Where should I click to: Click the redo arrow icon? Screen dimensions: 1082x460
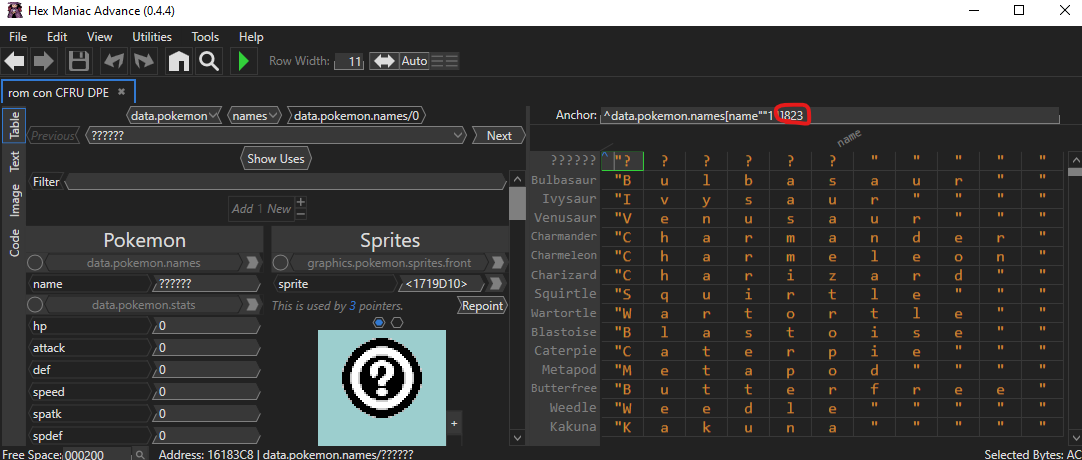pos(144,62)
